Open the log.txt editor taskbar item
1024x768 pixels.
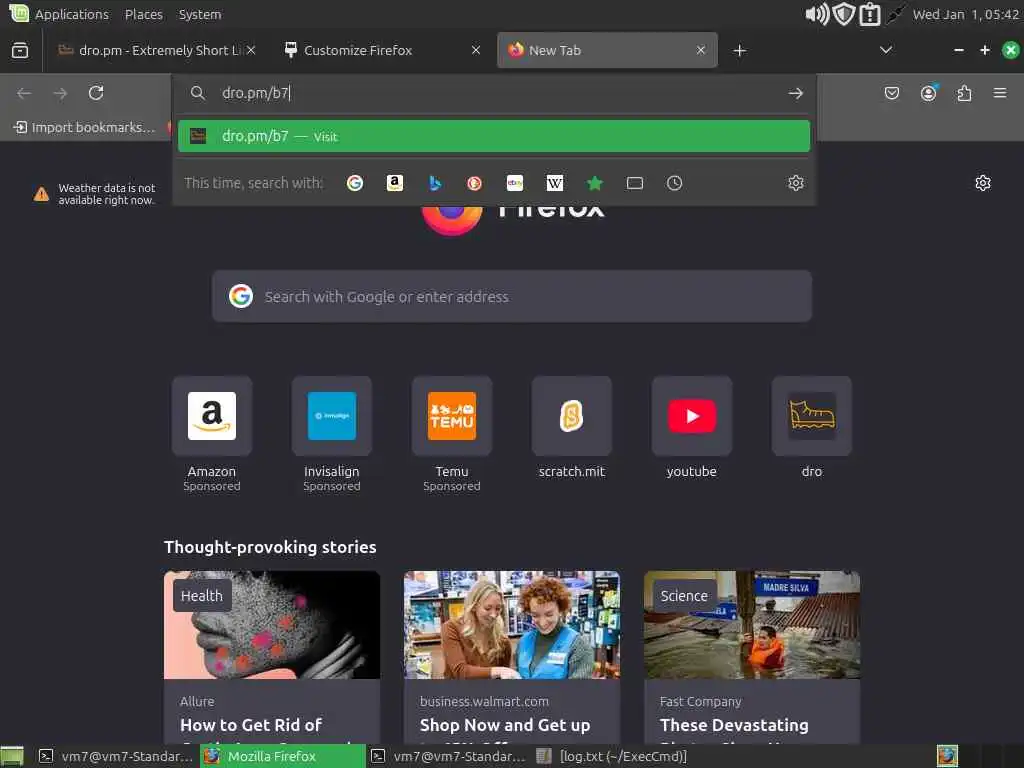612,756
